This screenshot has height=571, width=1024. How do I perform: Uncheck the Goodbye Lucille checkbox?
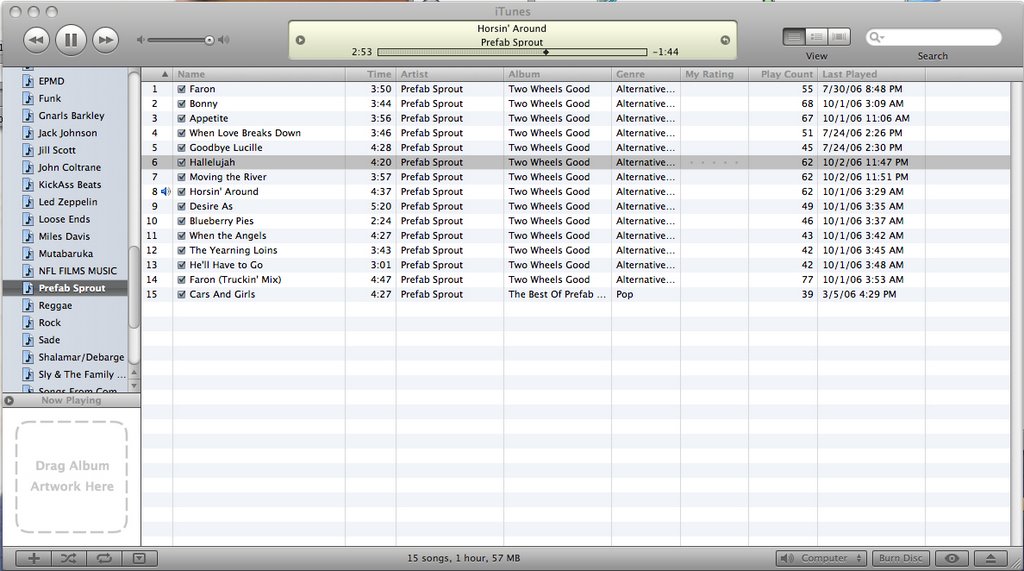click(x=182, y=148)
